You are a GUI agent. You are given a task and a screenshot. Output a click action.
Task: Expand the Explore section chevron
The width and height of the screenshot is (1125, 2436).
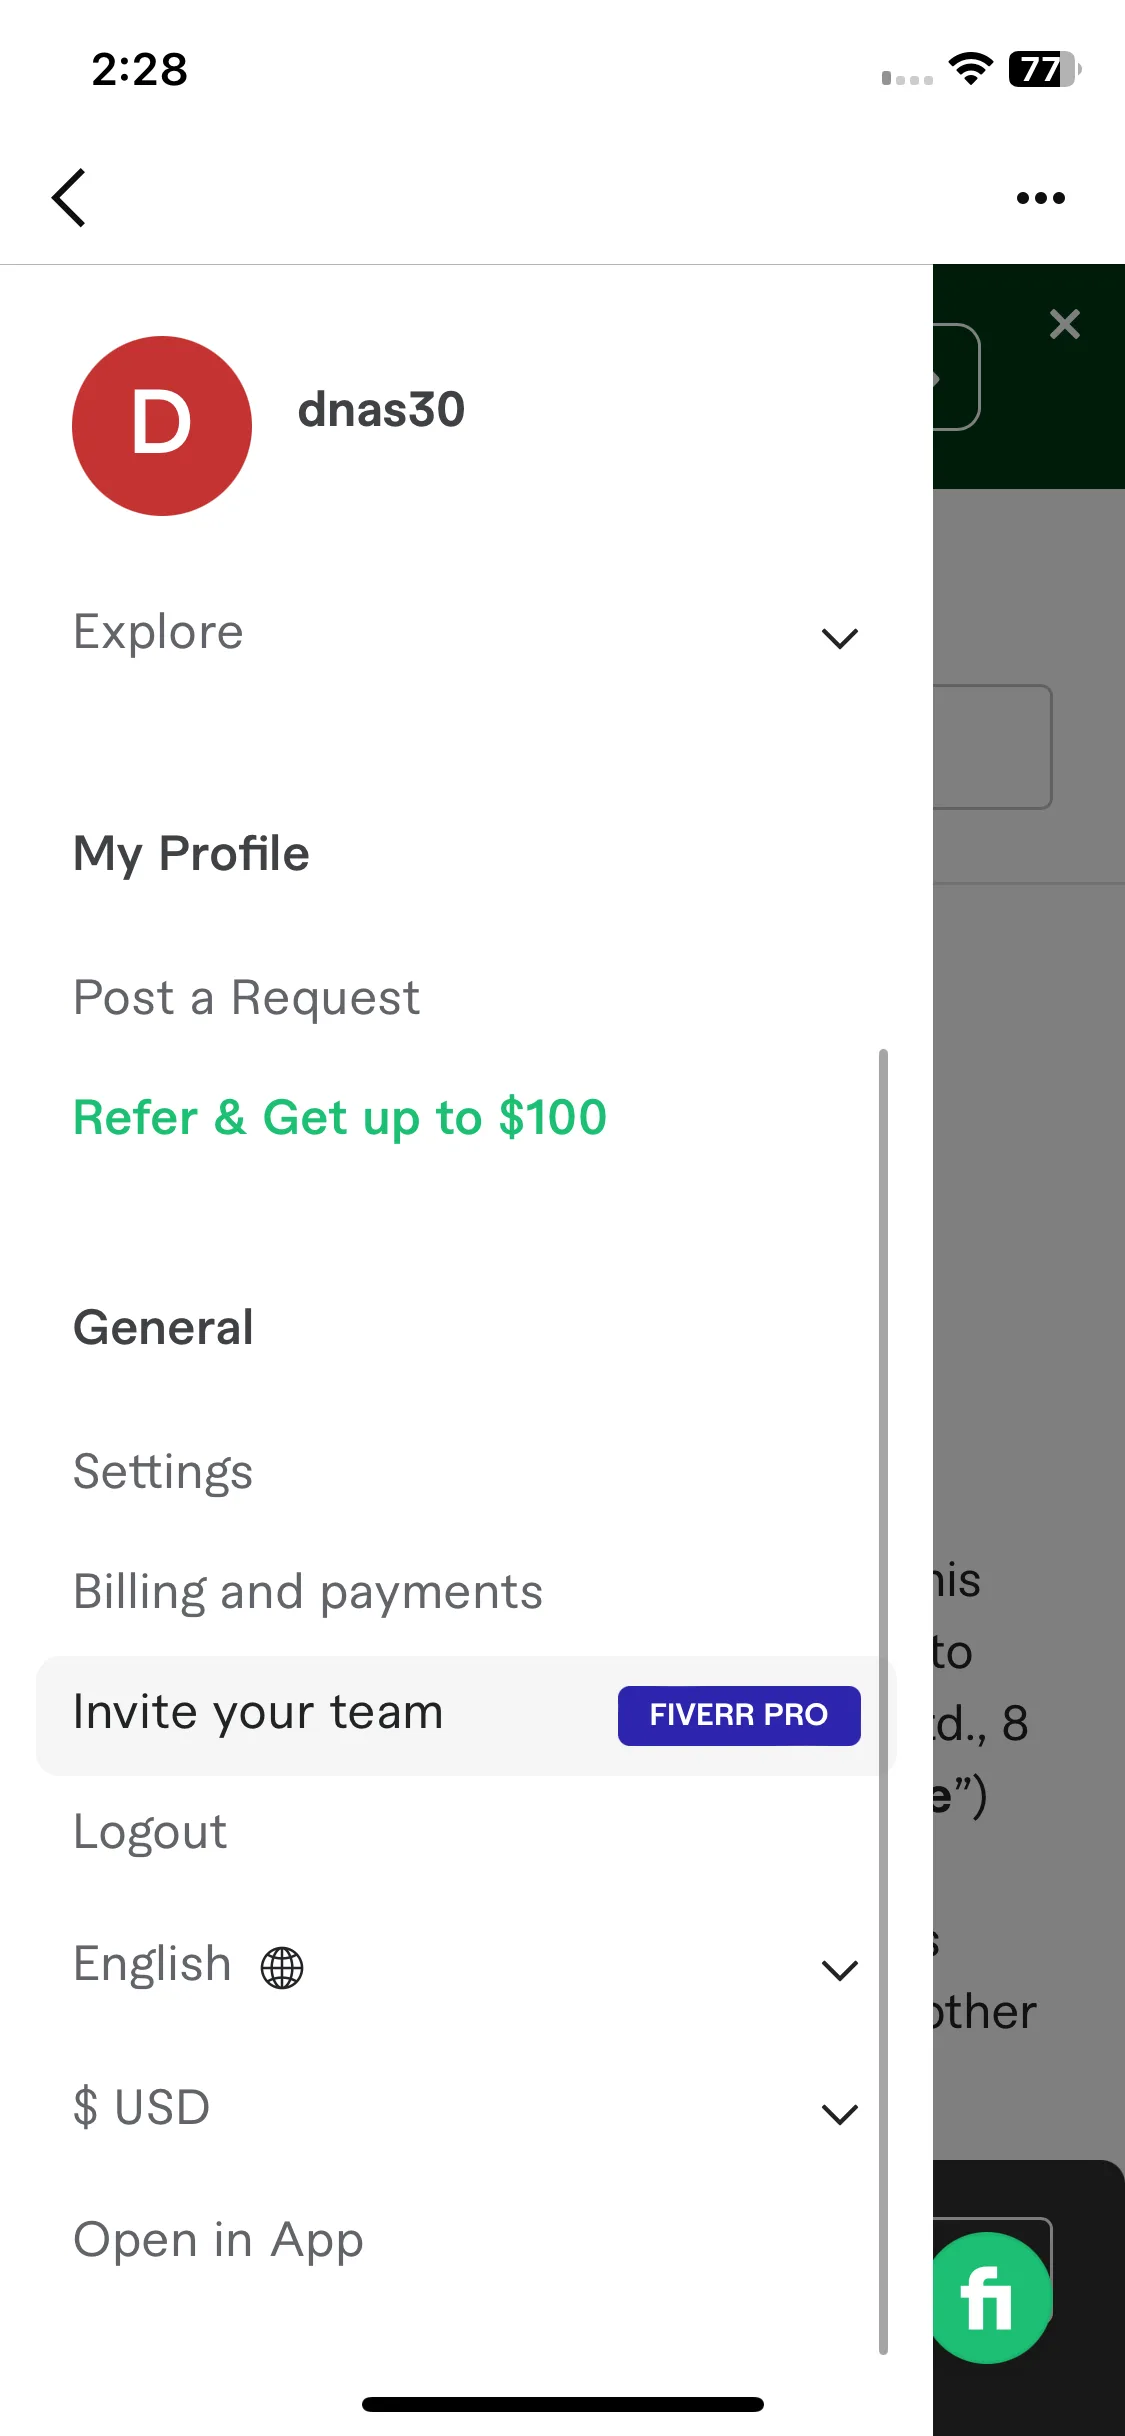840,638
